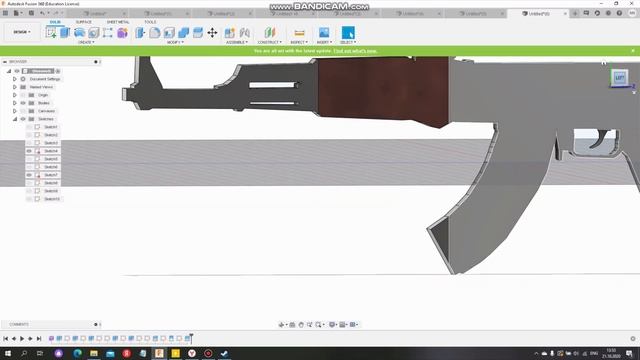The width and height of the screenshot is (640, 360).
Task: Switch to the Solid tab
Action: pos(55,22)
